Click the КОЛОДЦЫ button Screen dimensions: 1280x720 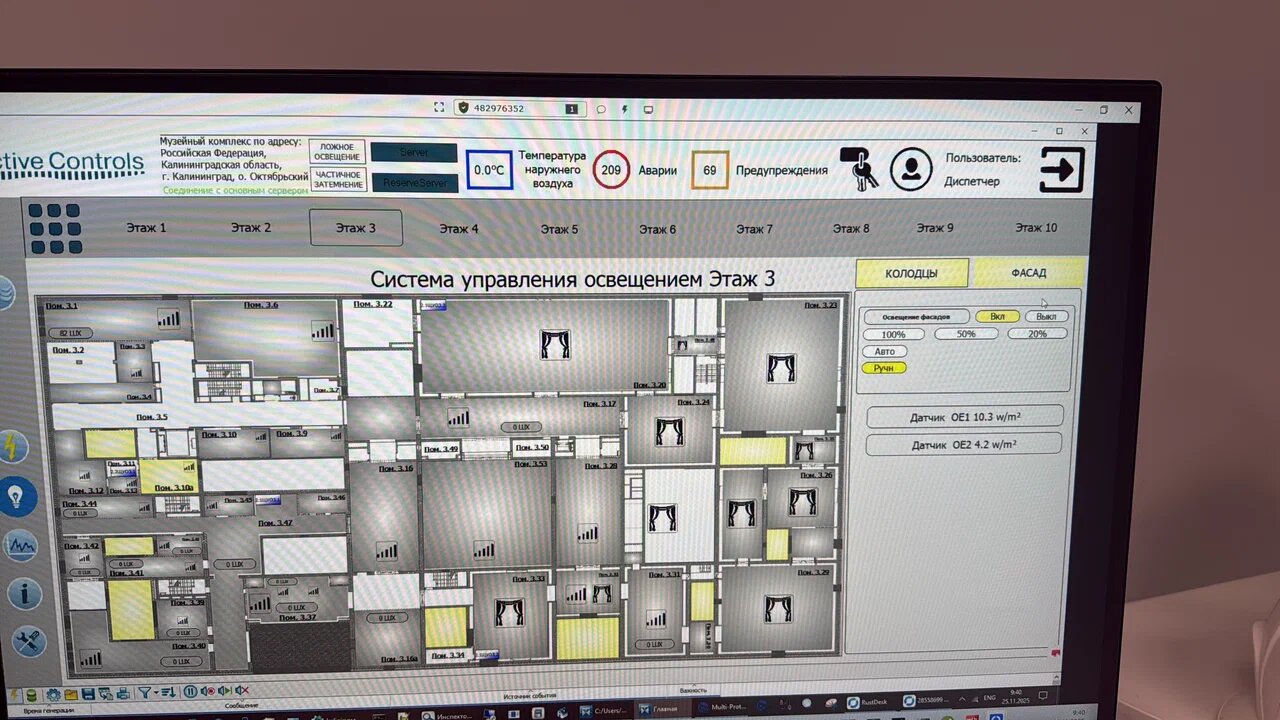coord(912,273)
